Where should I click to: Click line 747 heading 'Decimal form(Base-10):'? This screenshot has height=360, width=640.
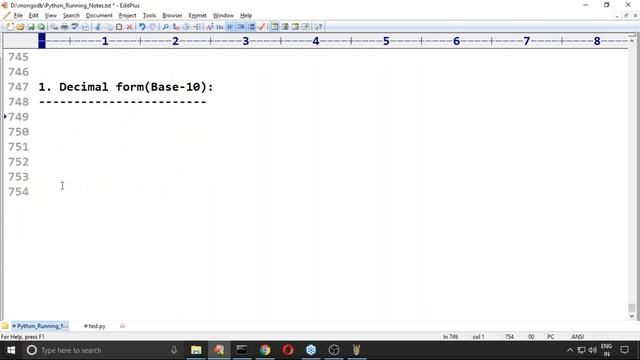tap(136, 87)
